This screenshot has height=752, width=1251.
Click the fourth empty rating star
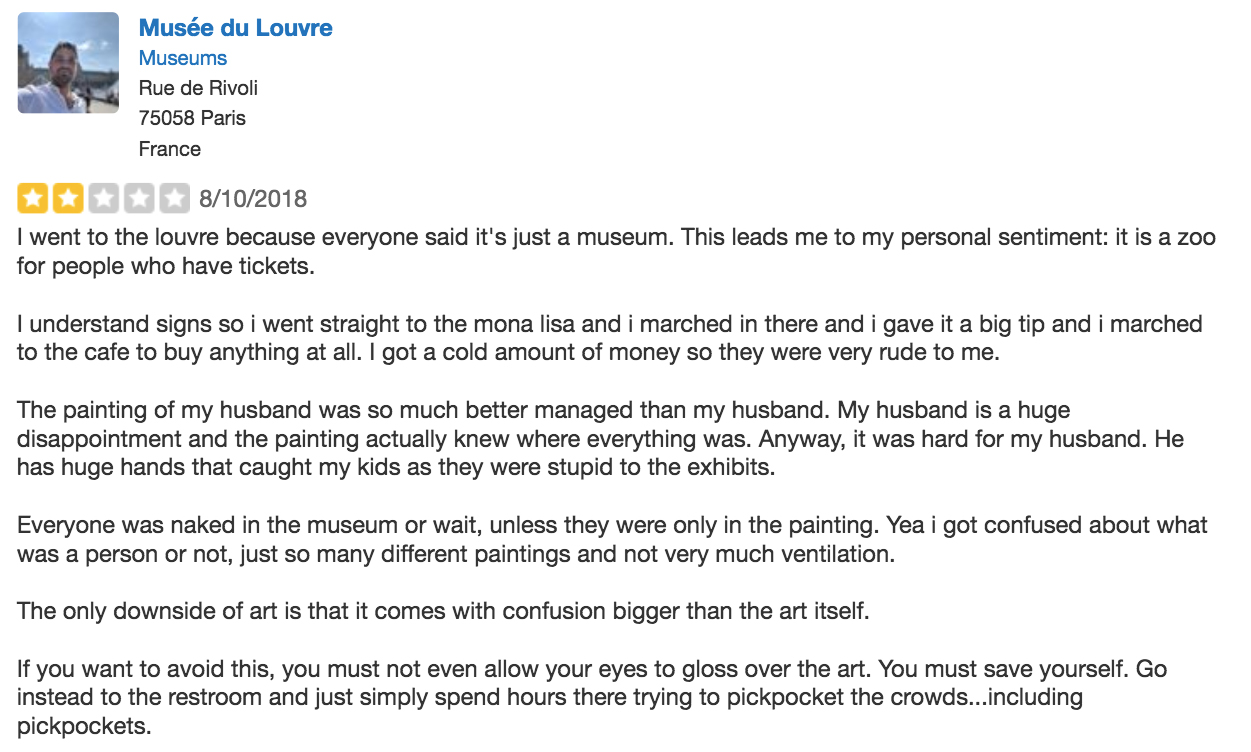pos(140,198)
